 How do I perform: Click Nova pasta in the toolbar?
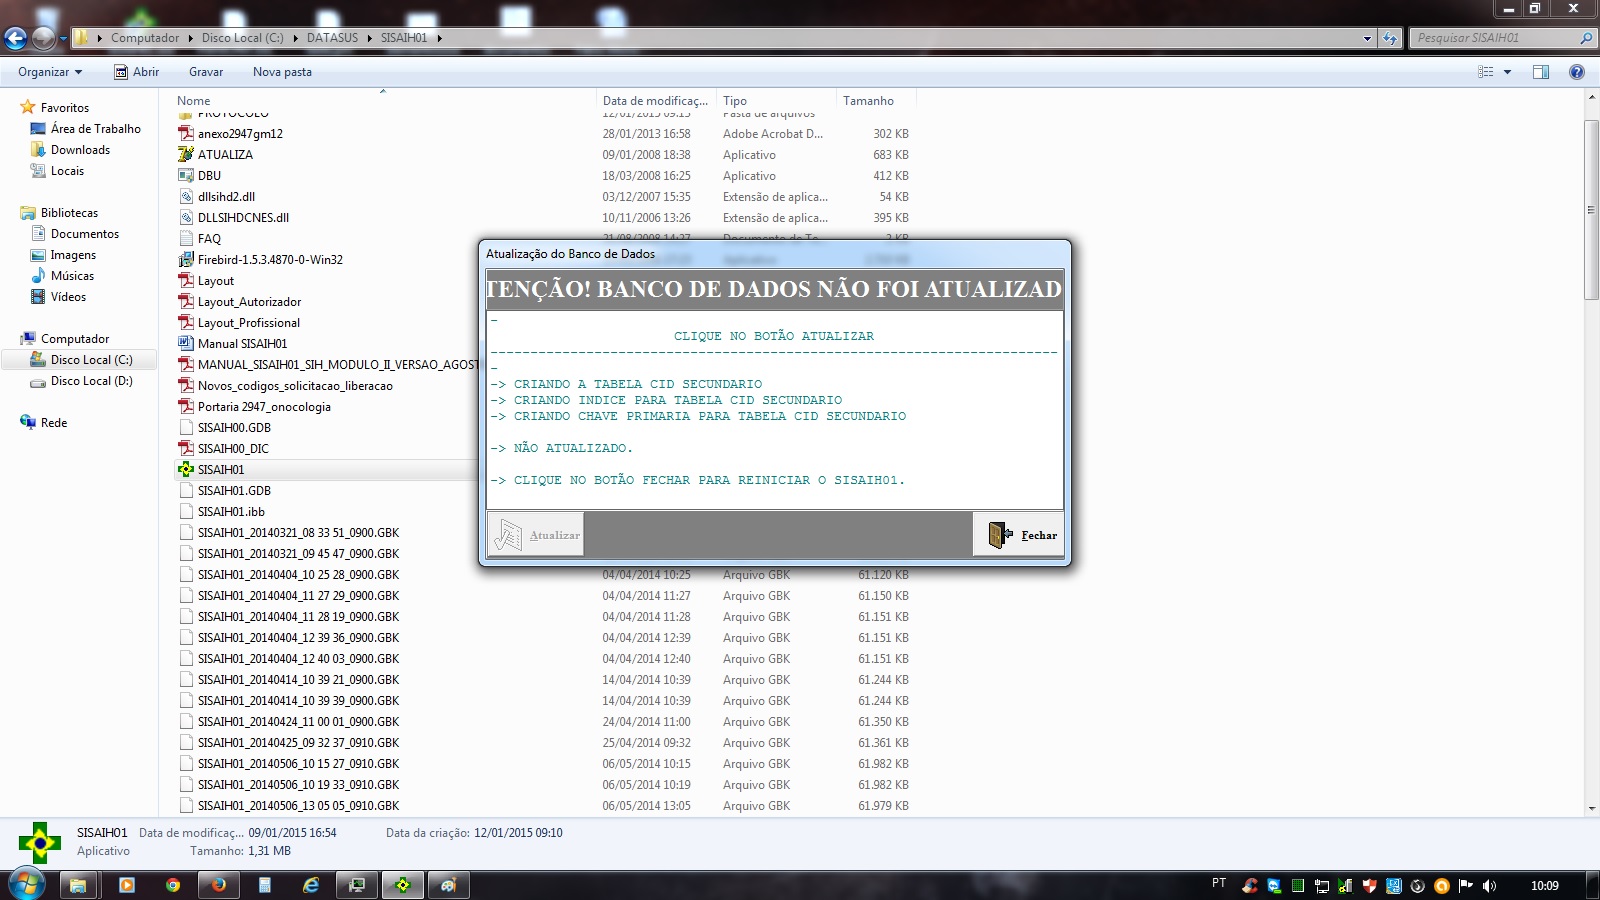coord(282,72)
